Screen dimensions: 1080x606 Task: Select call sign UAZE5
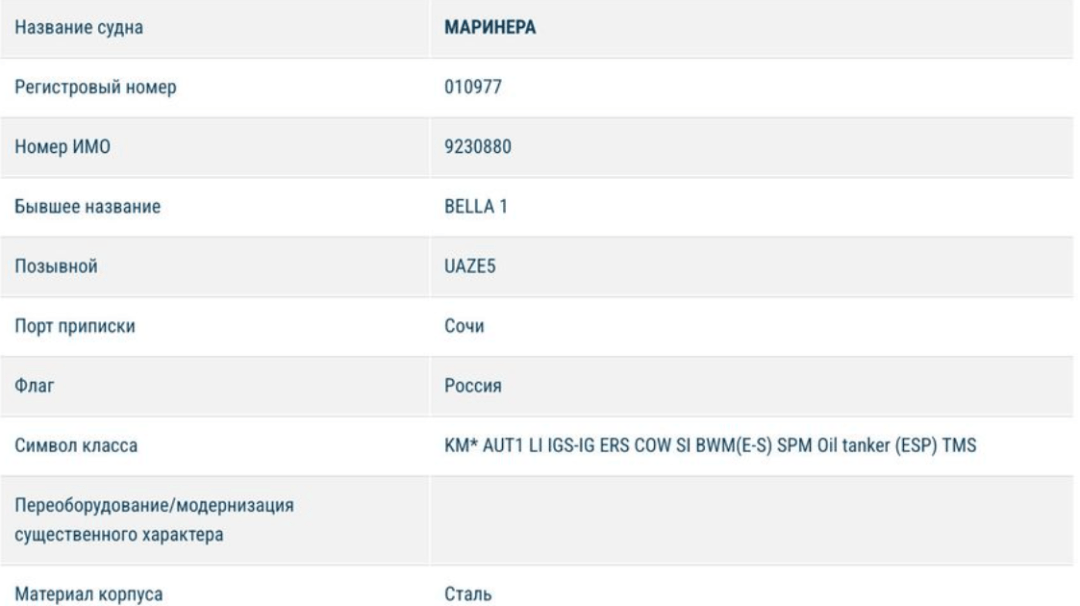coord(467,268)
